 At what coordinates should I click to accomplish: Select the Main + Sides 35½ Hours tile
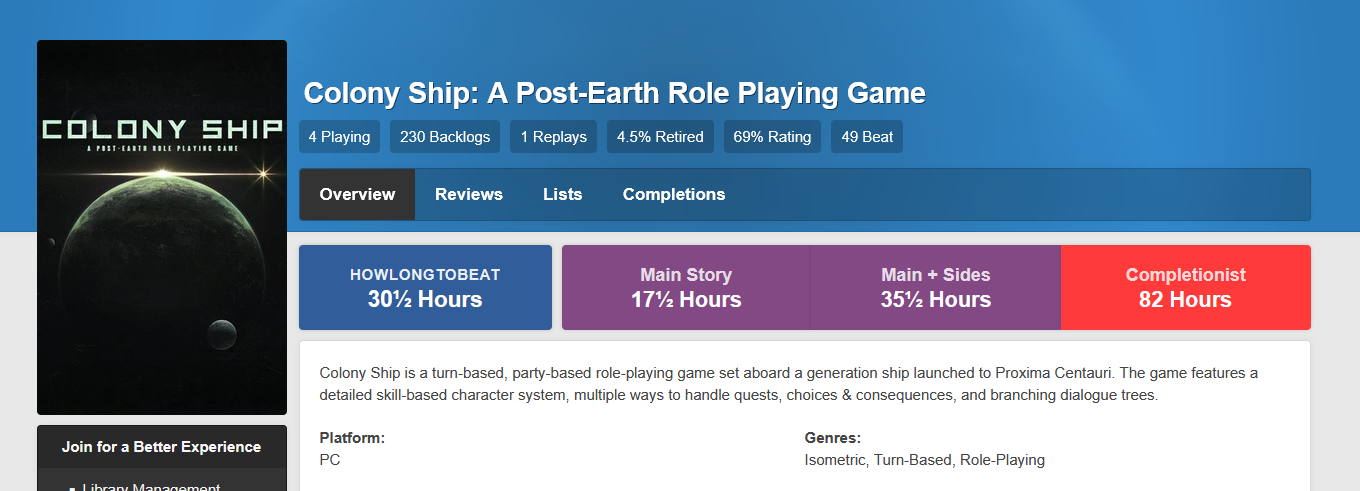936,288
